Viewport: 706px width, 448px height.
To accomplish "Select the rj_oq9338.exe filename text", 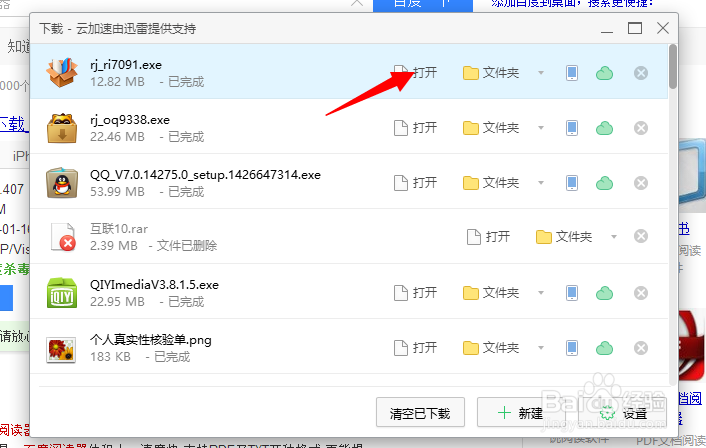I will (130, 120).
